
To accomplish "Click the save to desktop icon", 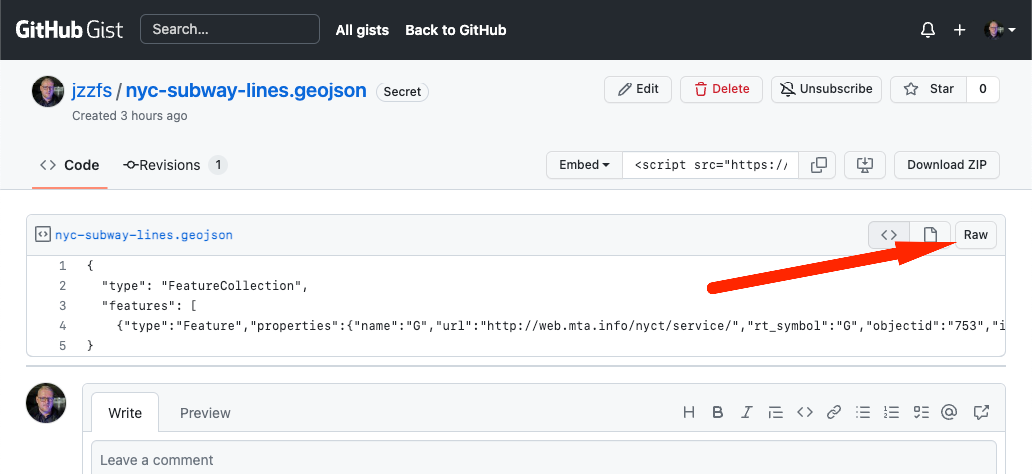I will pyautogui.click(x=865, y=165).
